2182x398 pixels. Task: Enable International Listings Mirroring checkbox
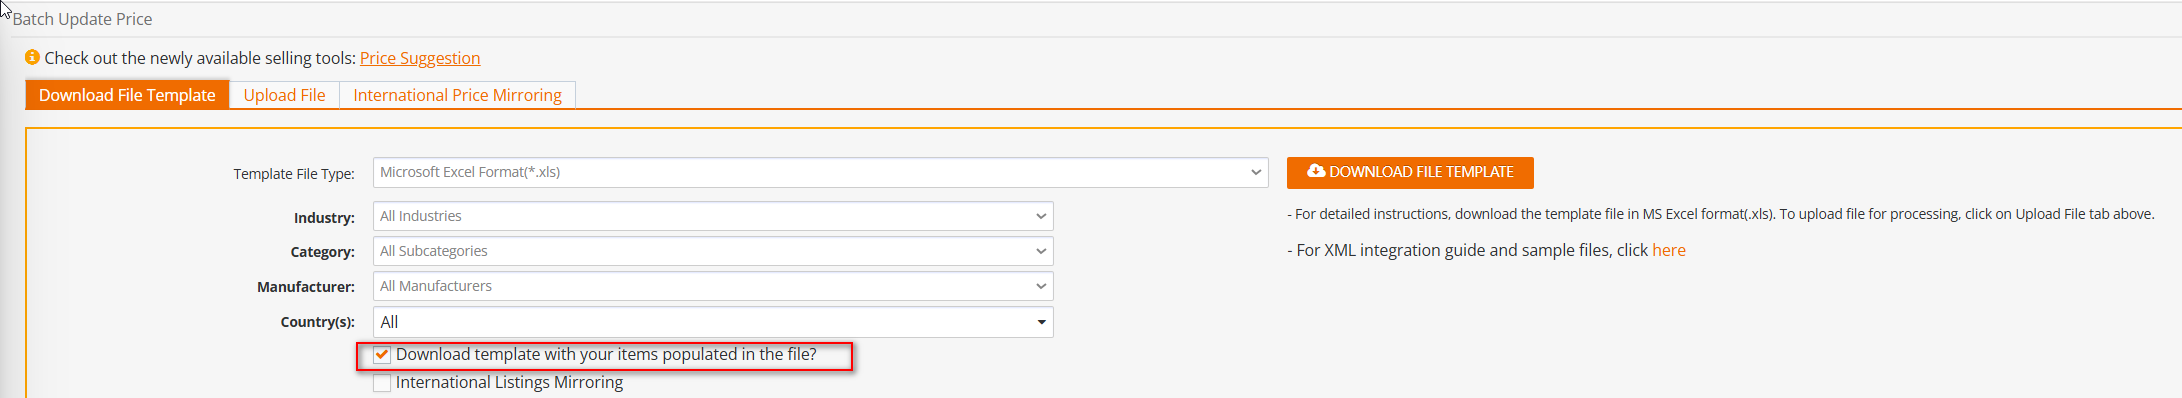[x=382, y=383]
